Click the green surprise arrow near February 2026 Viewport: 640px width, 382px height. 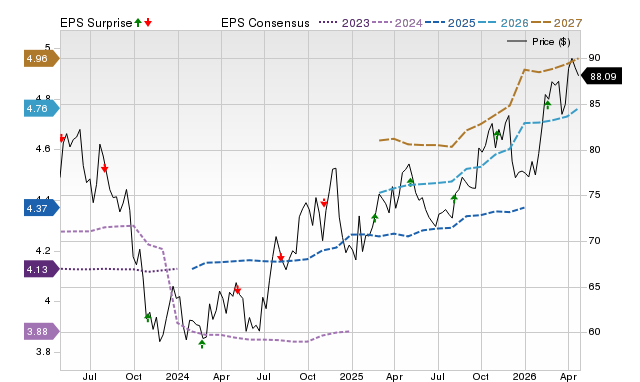click(548, 105)
